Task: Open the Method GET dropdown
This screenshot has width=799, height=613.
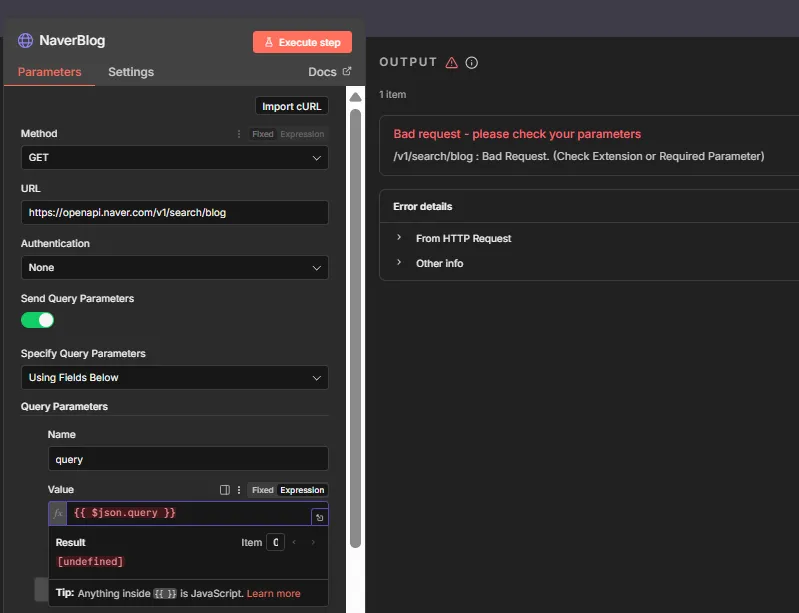Action: 175,158
